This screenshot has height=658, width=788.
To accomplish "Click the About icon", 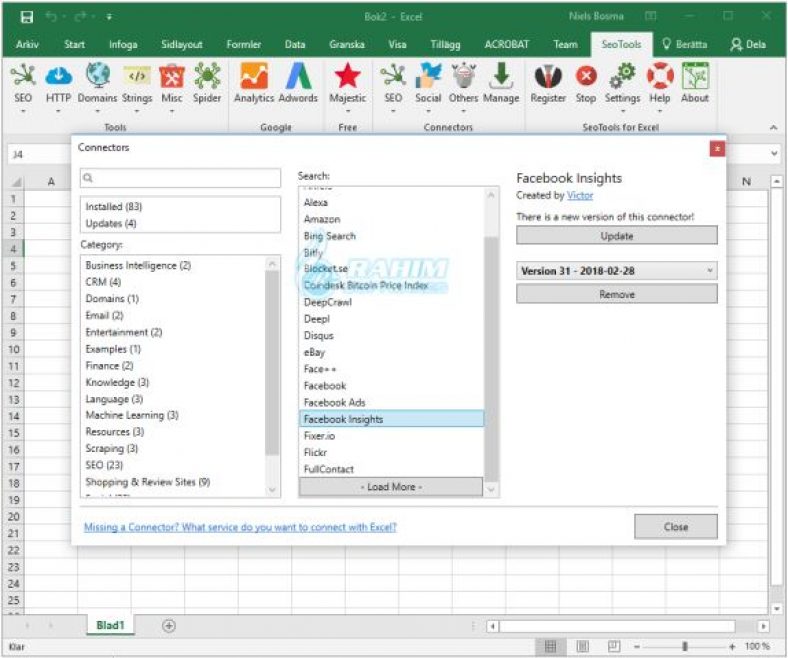I will point(695,75).
